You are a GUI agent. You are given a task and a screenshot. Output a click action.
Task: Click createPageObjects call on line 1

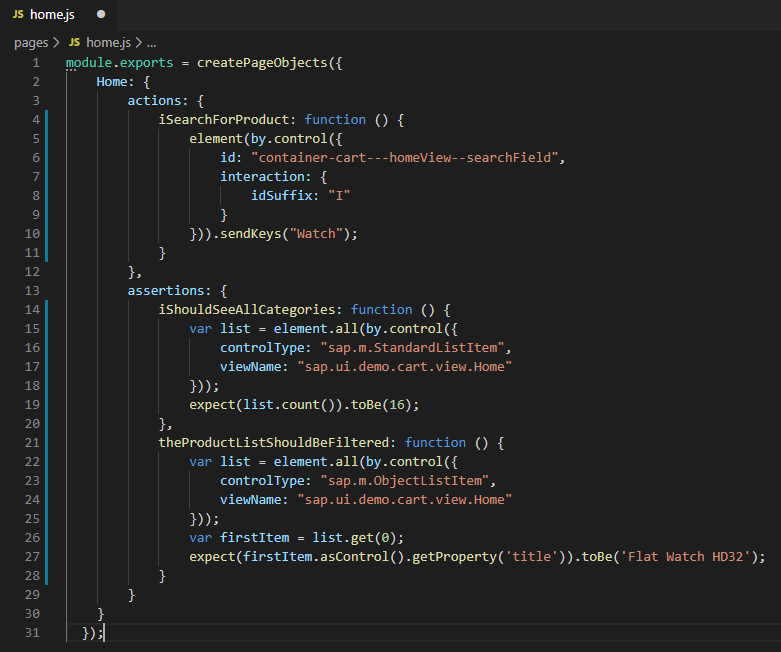[262, 63]
